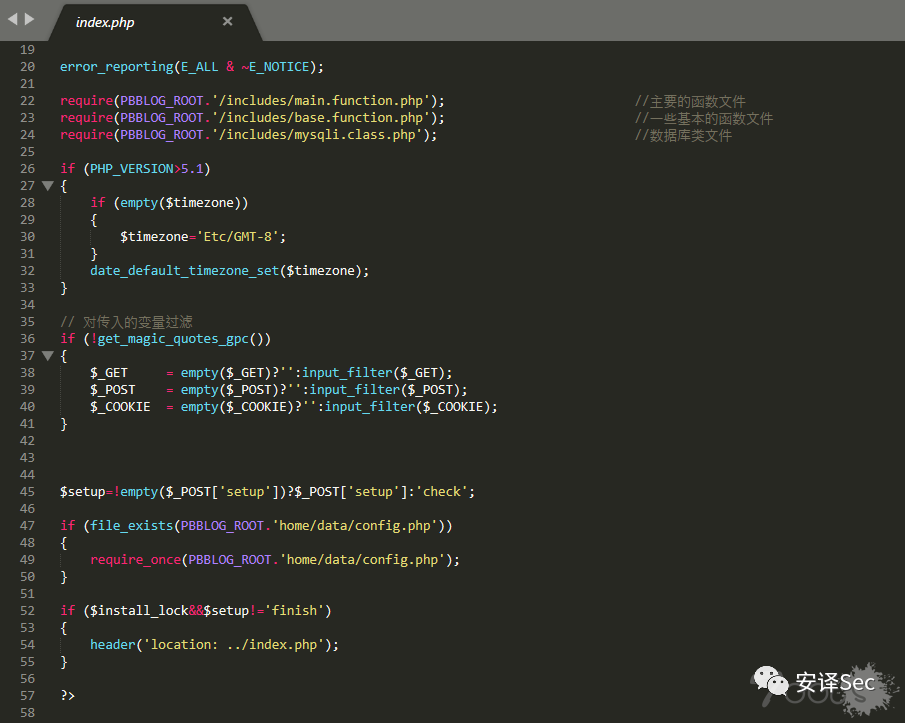The image size is (905, 723).
Task: Close the index.php tab
Action: click(227, 21)
